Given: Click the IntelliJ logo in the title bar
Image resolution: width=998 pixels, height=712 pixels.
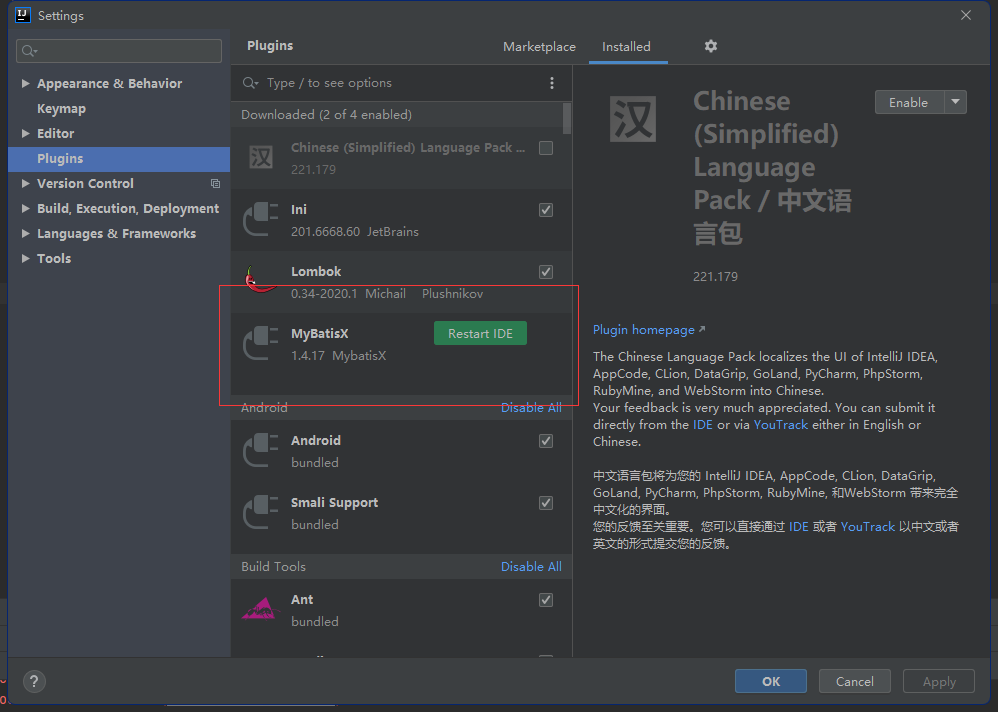Looking at the screenshot, I should coord(23,15).
